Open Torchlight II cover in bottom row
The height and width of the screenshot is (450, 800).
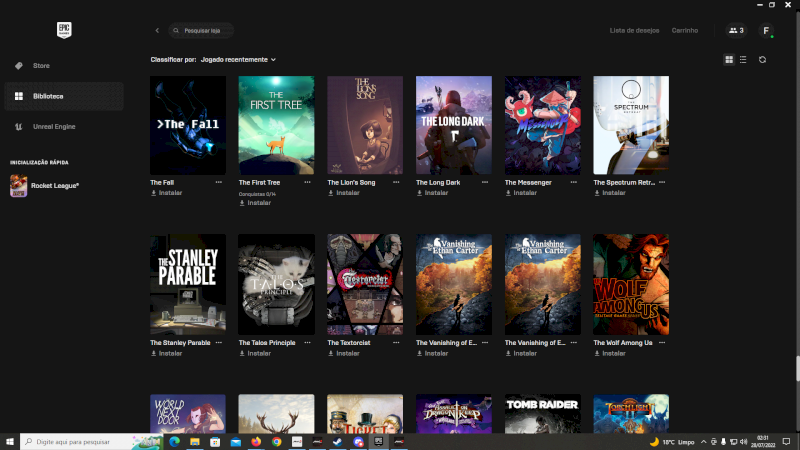click(x=631, y=413)
